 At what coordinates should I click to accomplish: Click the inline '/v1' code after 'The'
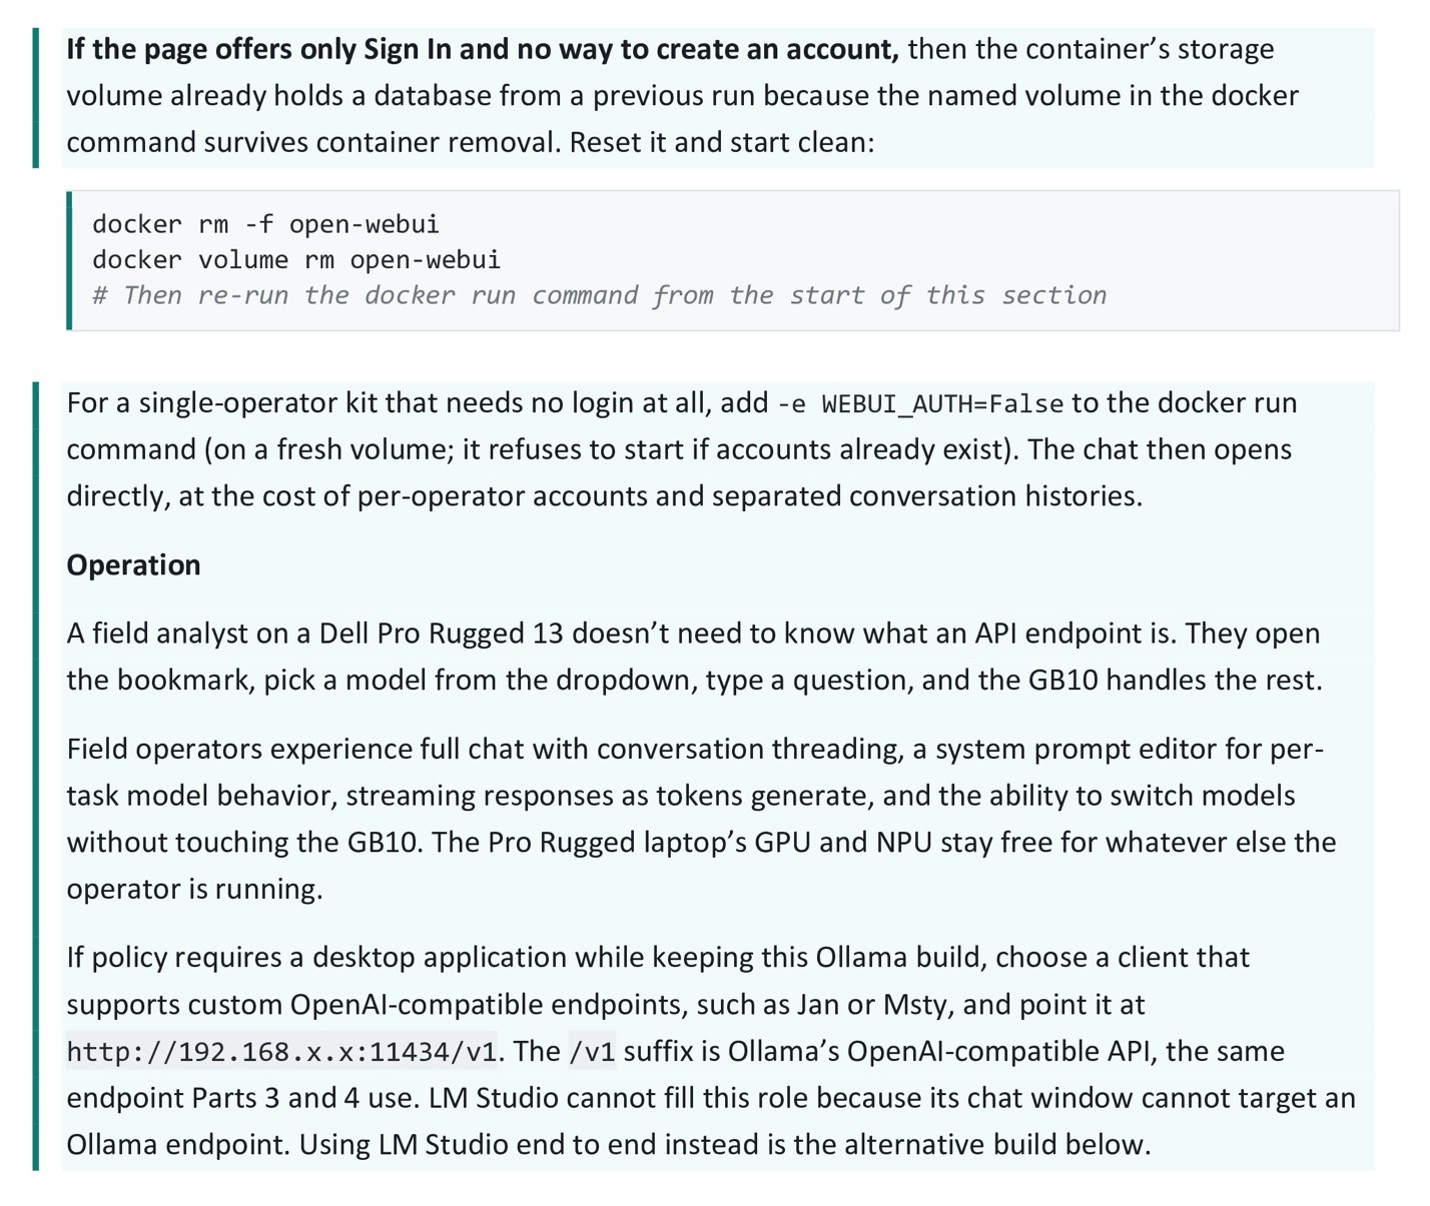(592, 1052)
